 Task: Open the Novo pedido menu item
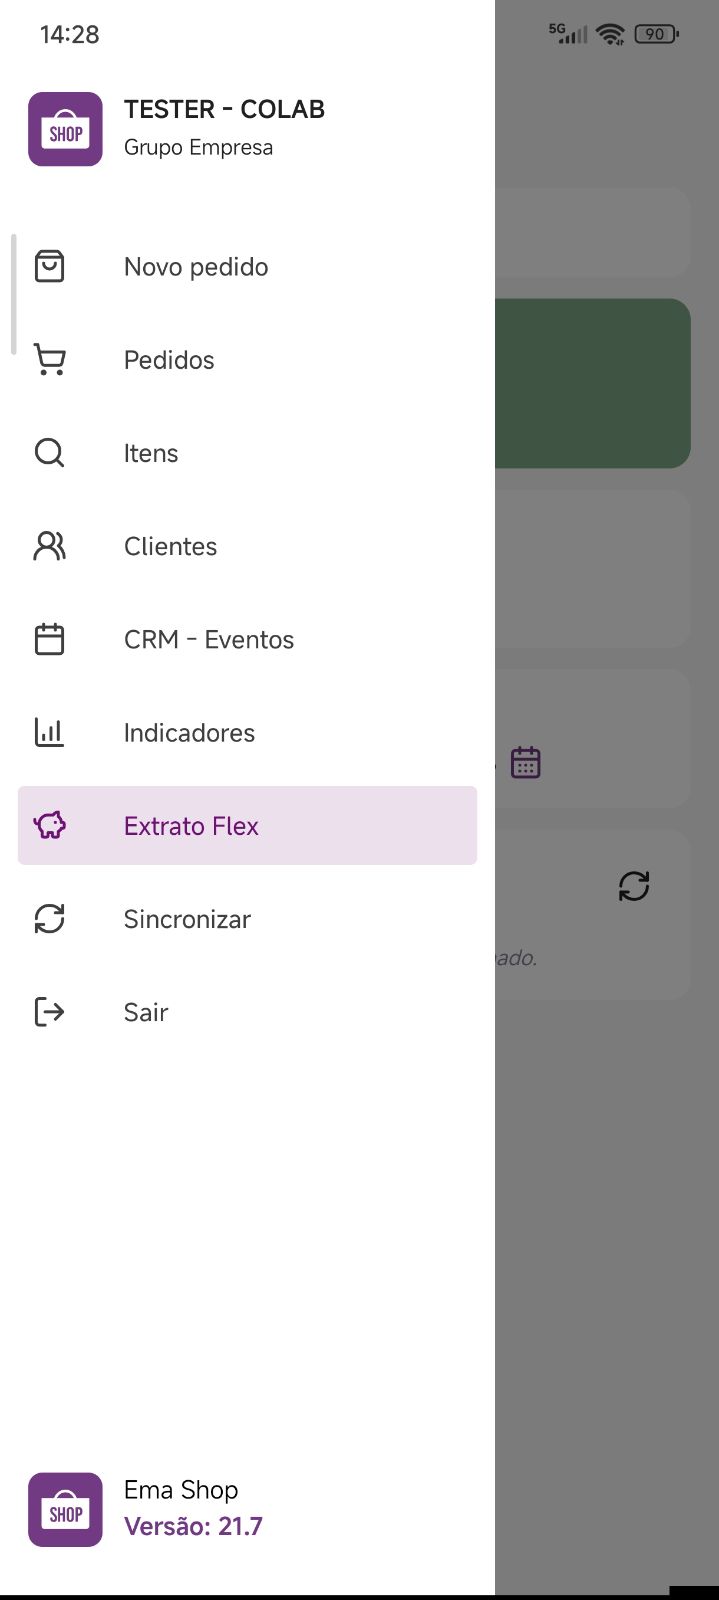pos(247,267)
